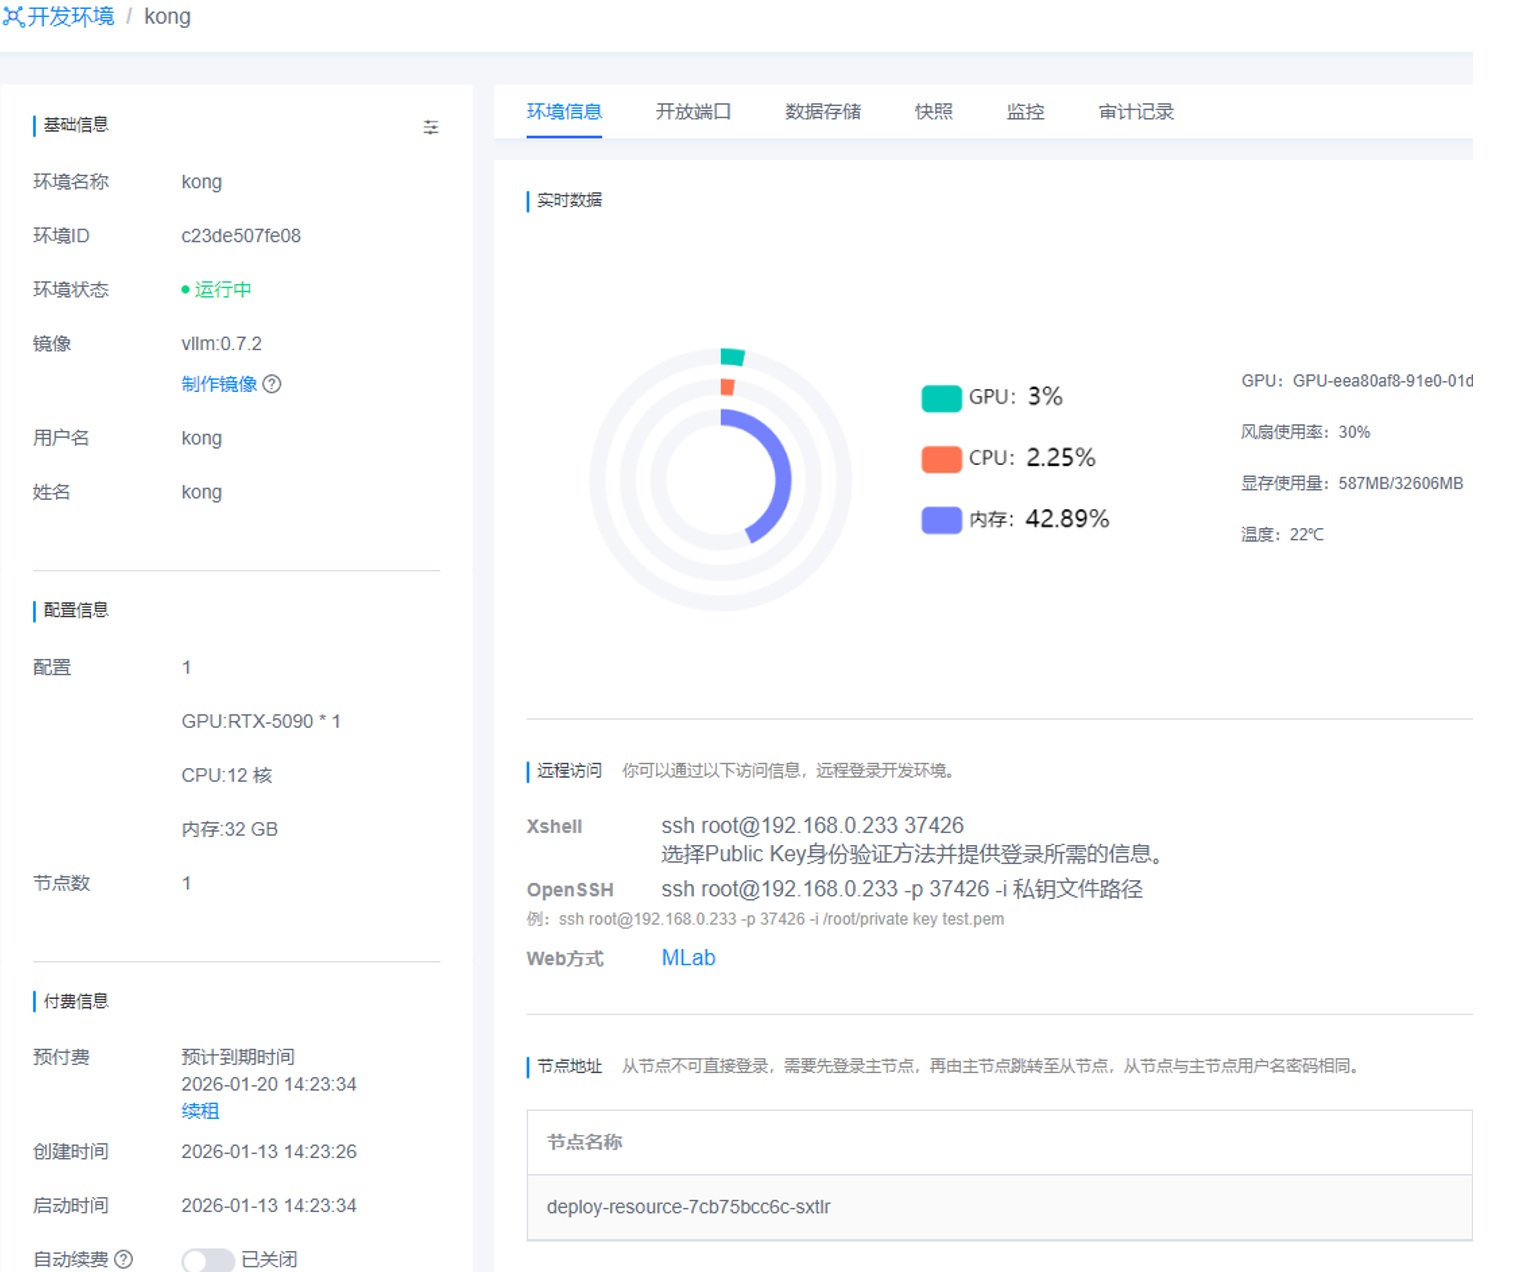Switch to the 监控 tab
This screenshot has height=1272, width=1518.
1025,112
